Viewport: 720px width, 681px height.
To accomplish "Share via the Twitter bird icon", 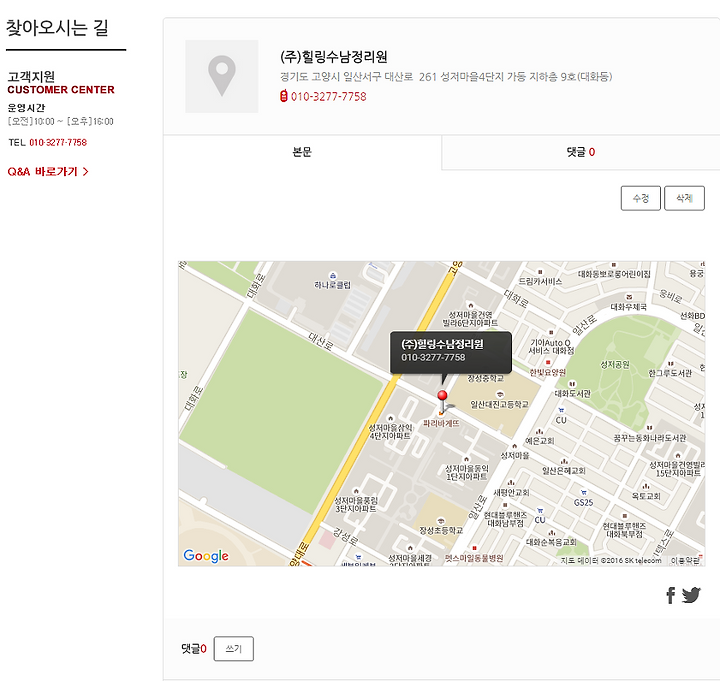I will 691,595.
